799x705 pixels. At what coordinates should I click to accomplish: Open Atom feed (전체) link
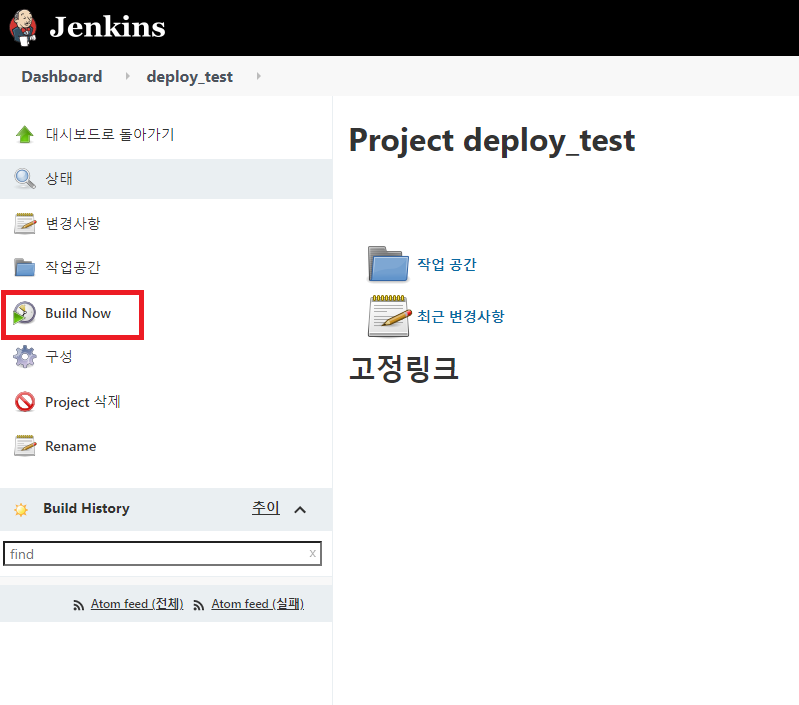tap(137, 604)
